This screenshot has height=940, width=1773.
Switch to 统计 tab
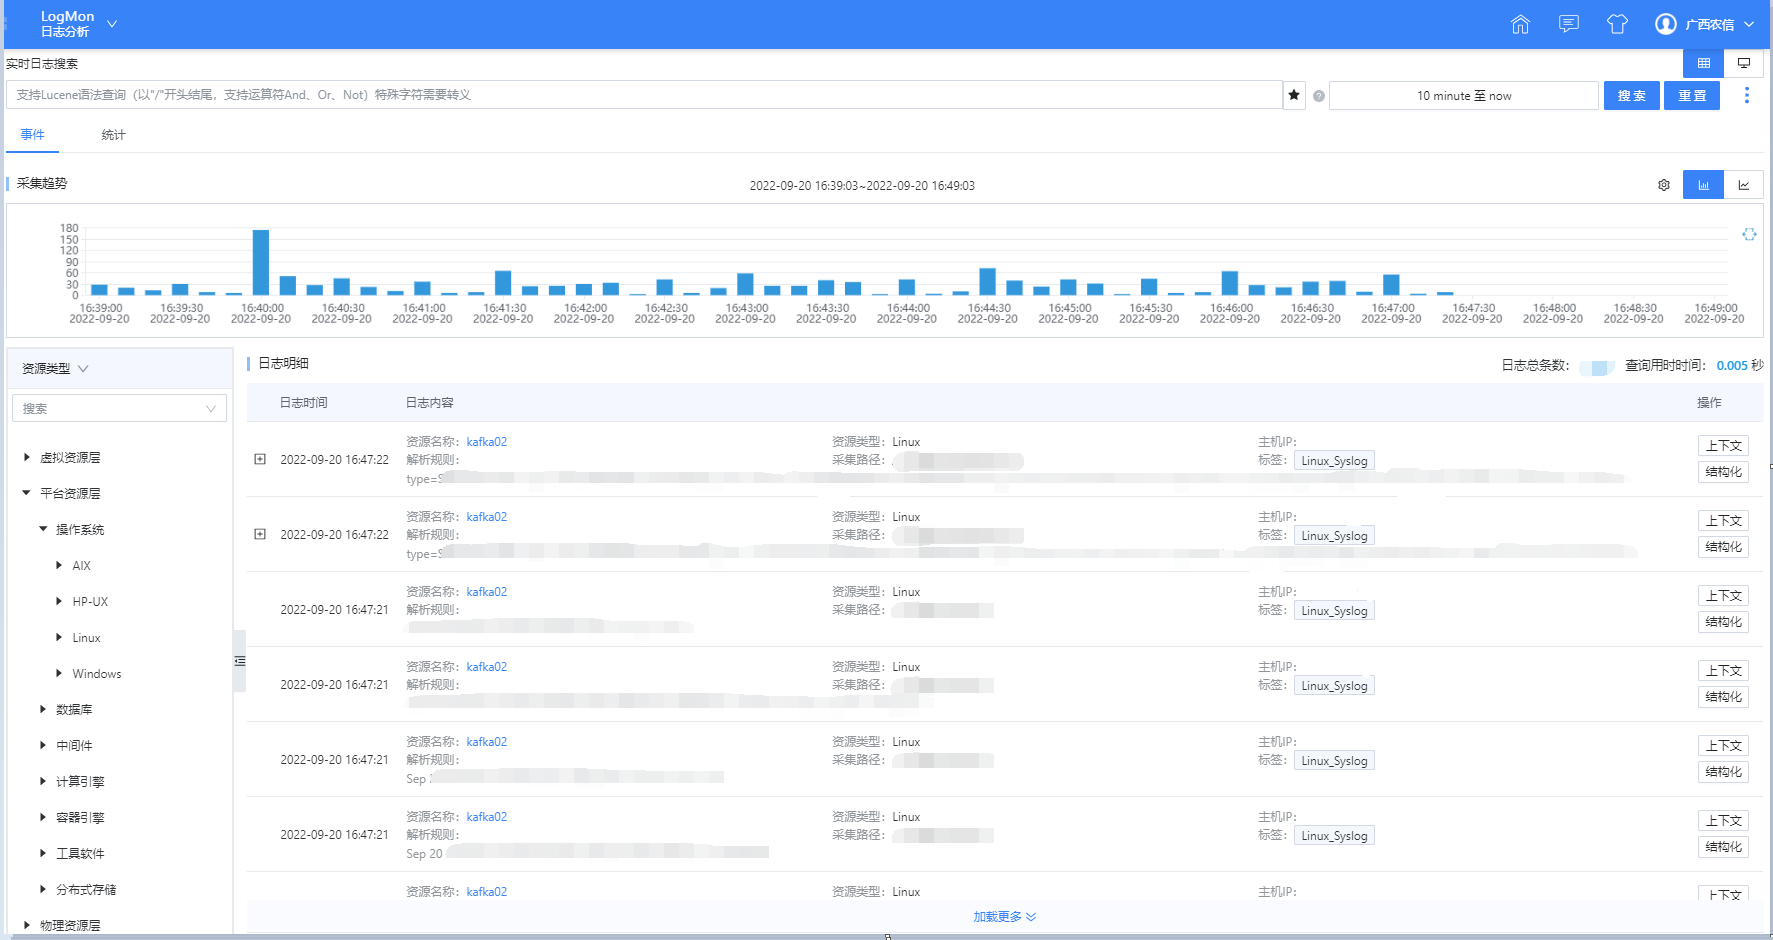113,135
